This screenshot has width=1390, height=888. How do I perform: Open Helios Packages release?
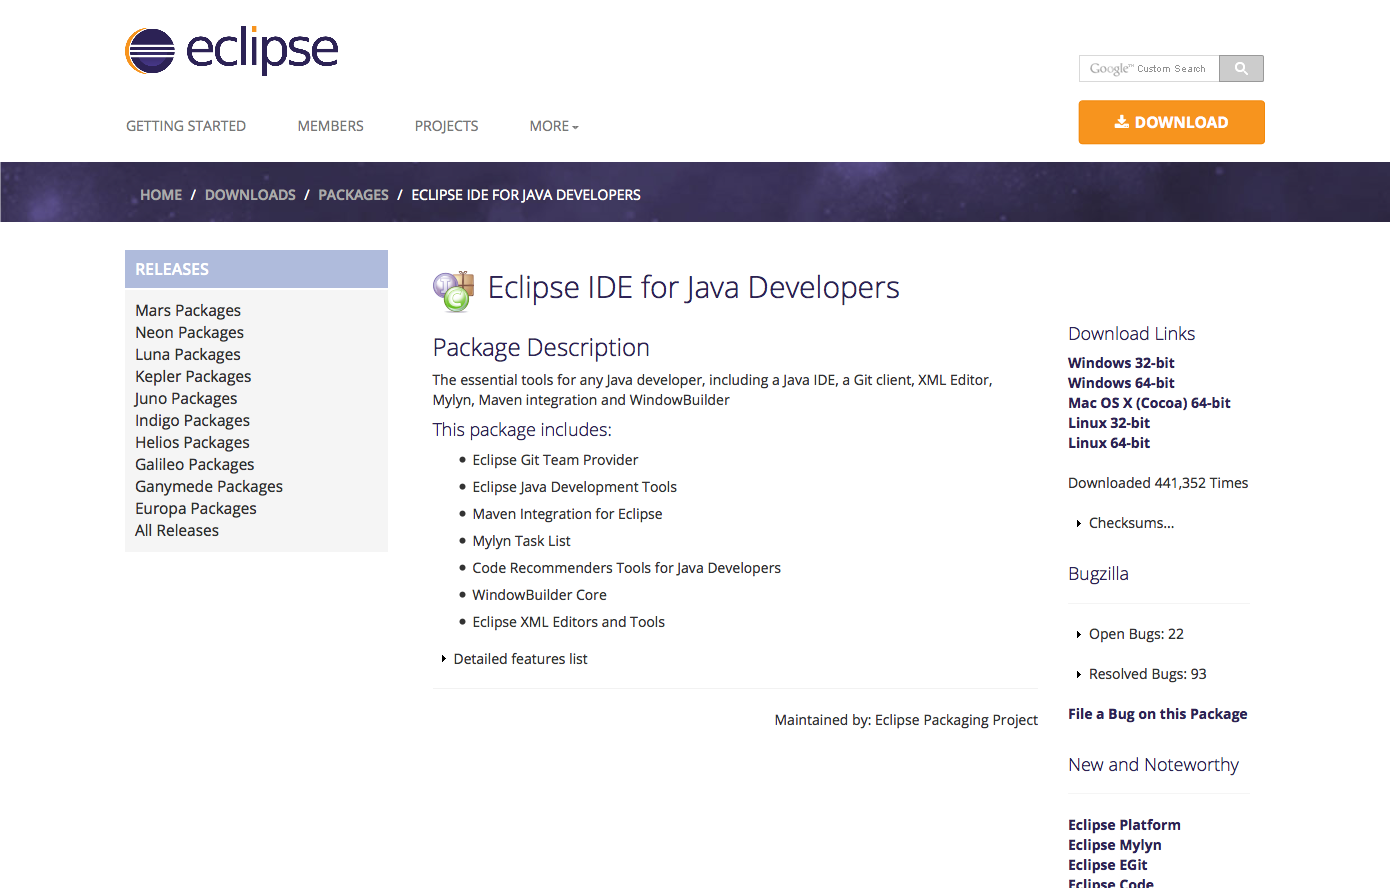pos(192,442)
